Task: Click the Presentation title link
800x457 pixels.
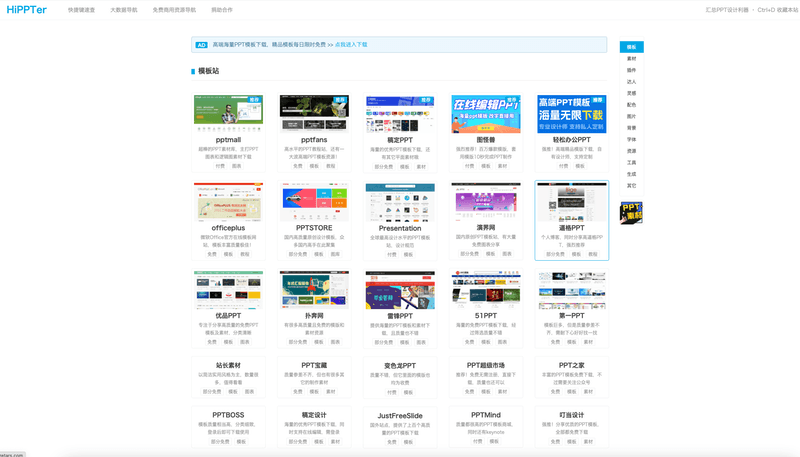Action: [x=400, y=228]
